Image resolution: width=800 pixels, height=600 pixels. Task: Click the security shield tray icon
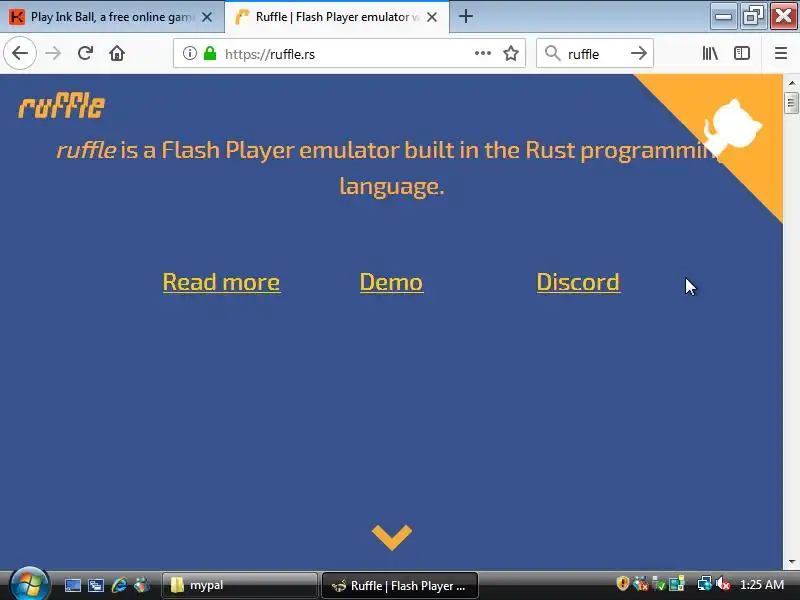click(622, 583)
